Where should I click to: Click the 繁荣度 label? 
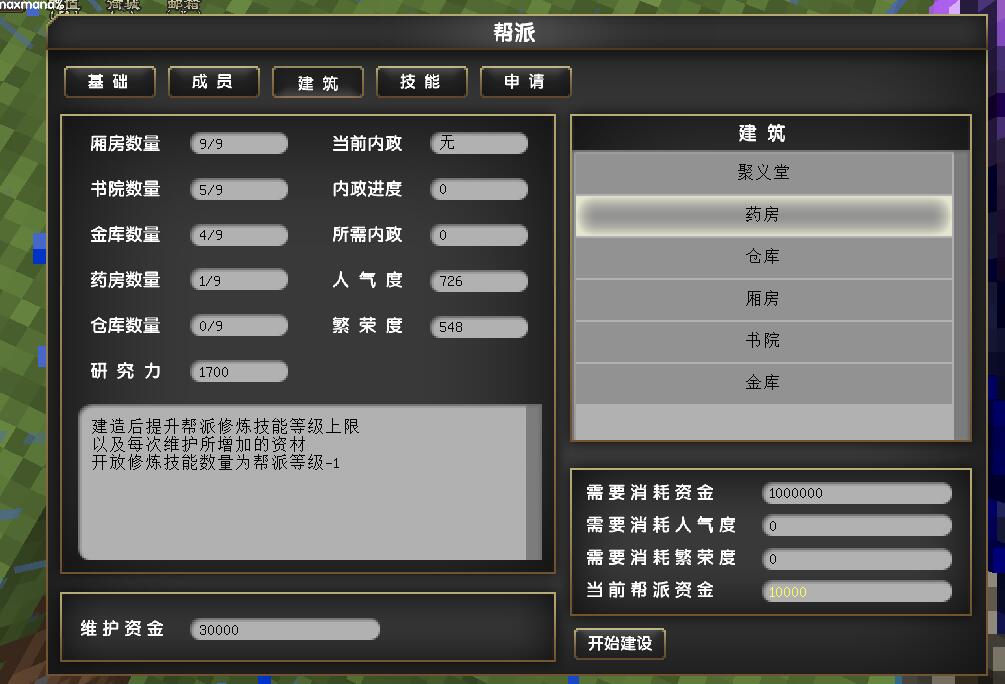point(367,326)
